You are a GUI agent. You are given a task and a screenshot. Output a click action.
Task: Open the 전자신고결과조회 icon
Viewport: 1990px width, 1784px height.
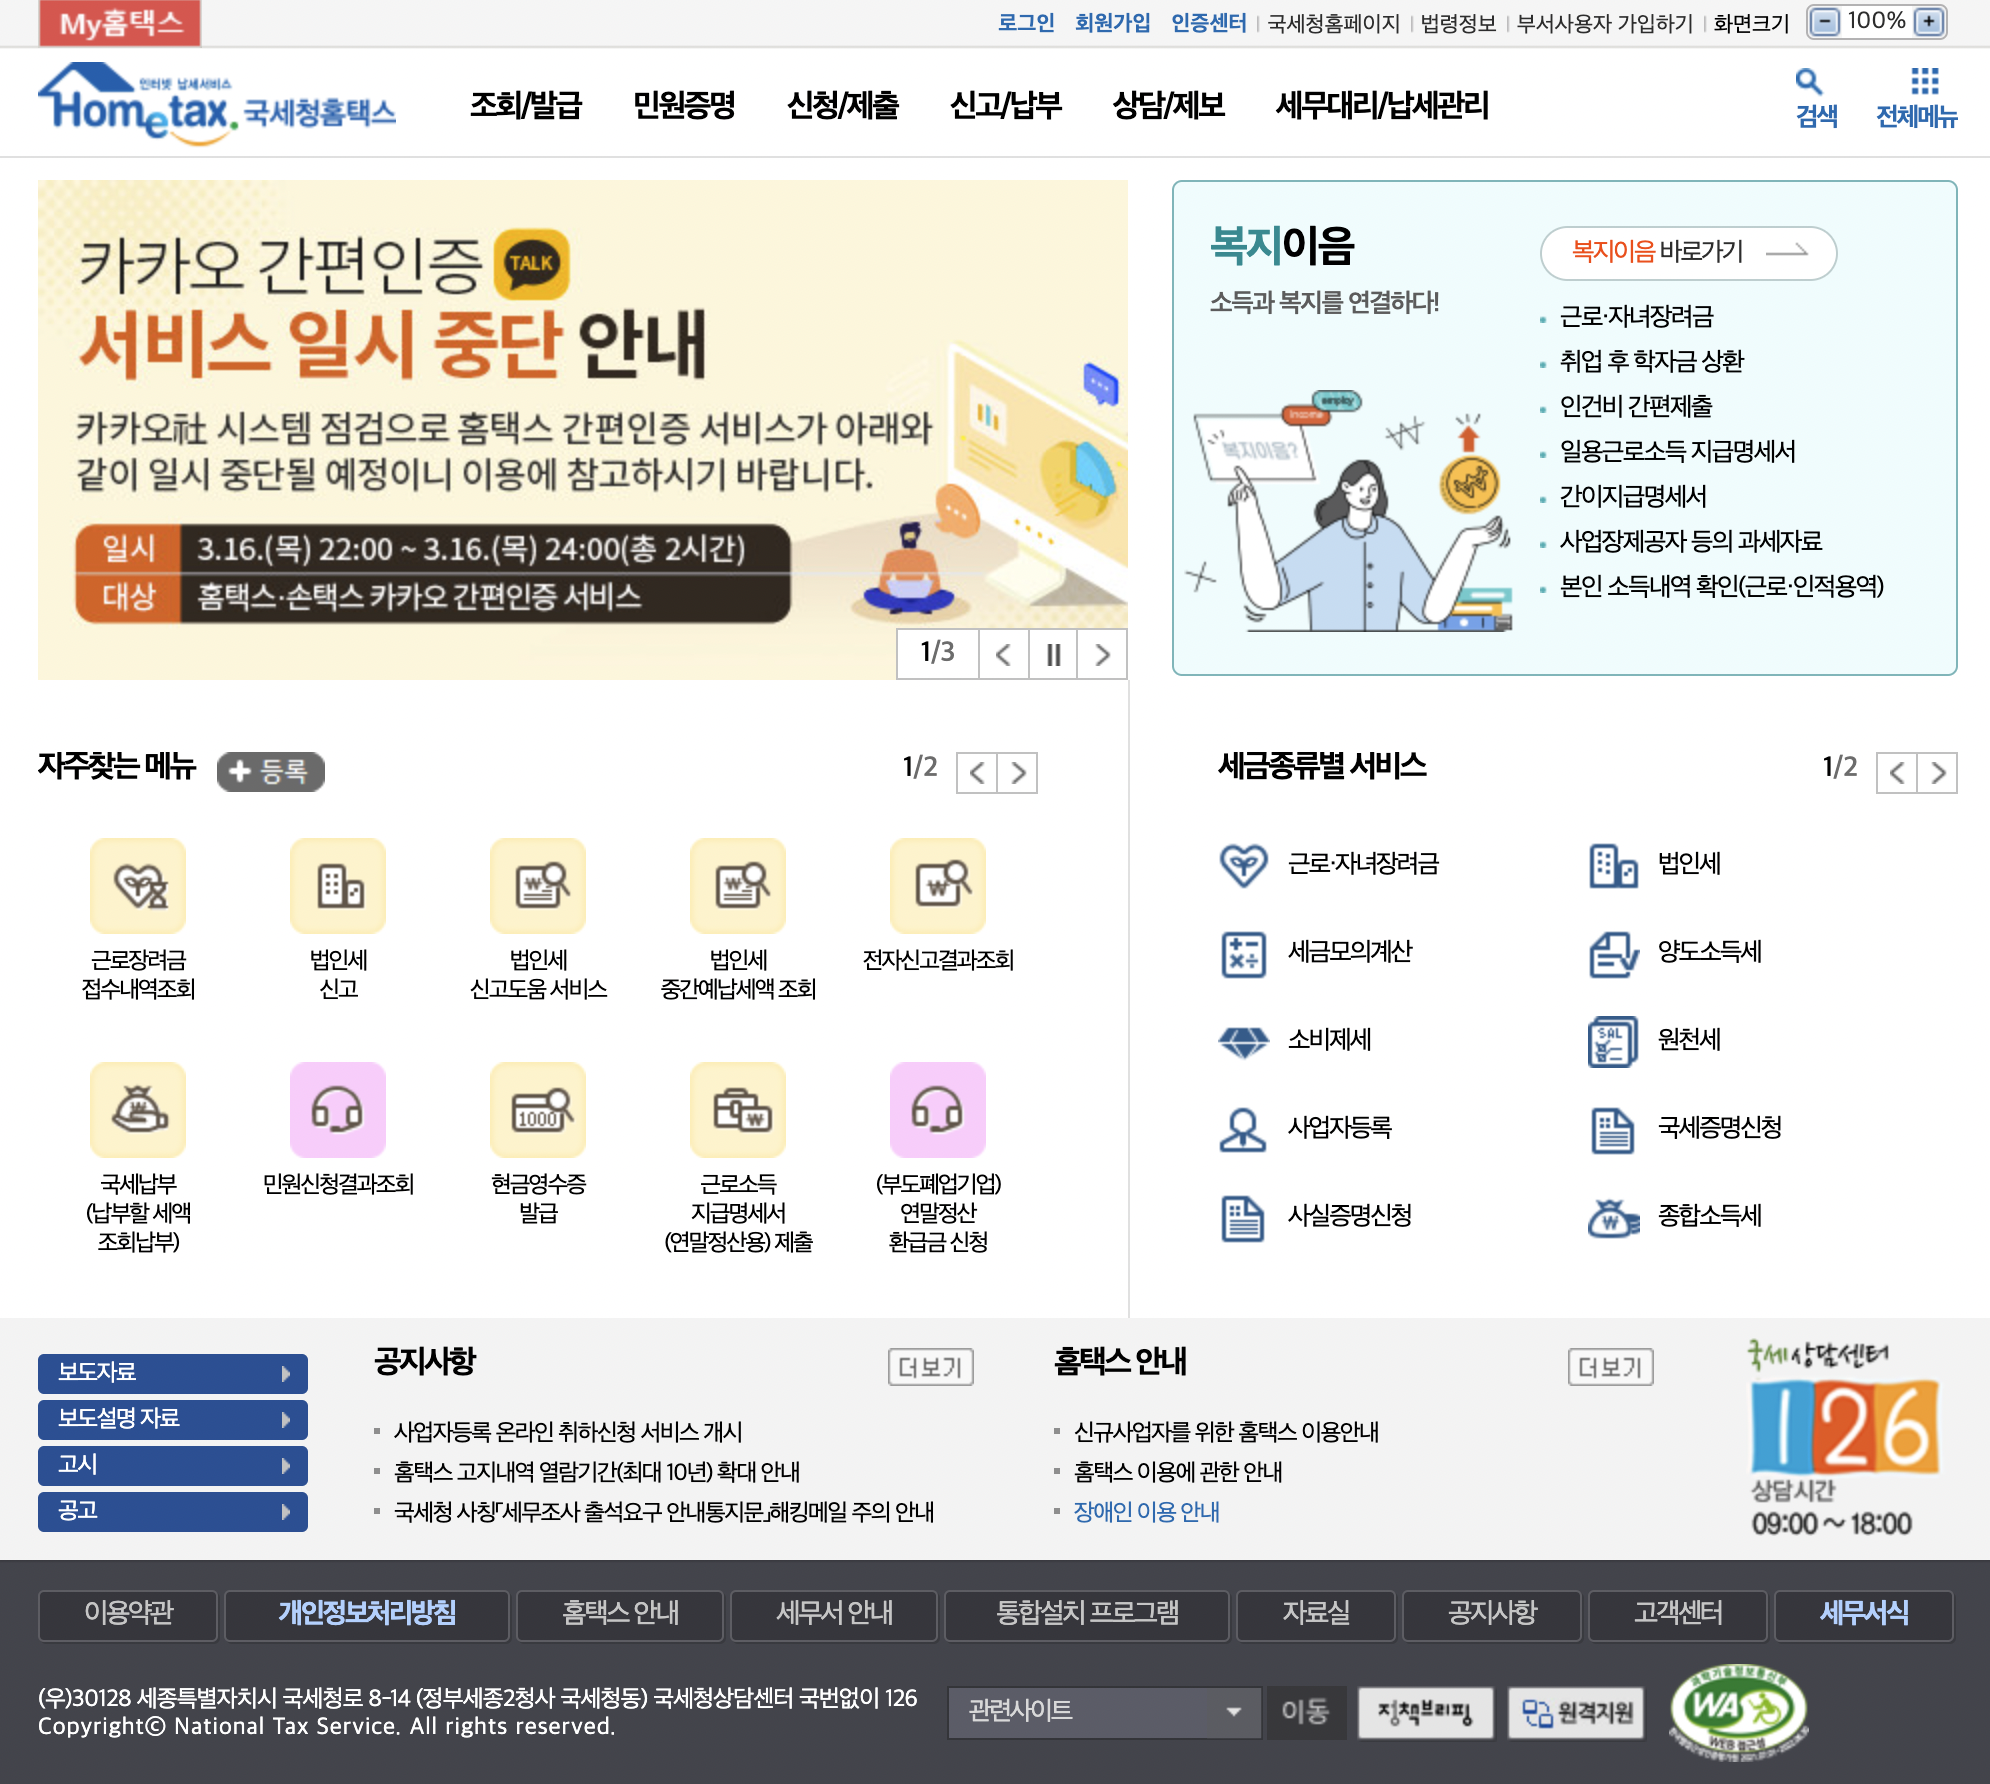(x=938, y=886)
